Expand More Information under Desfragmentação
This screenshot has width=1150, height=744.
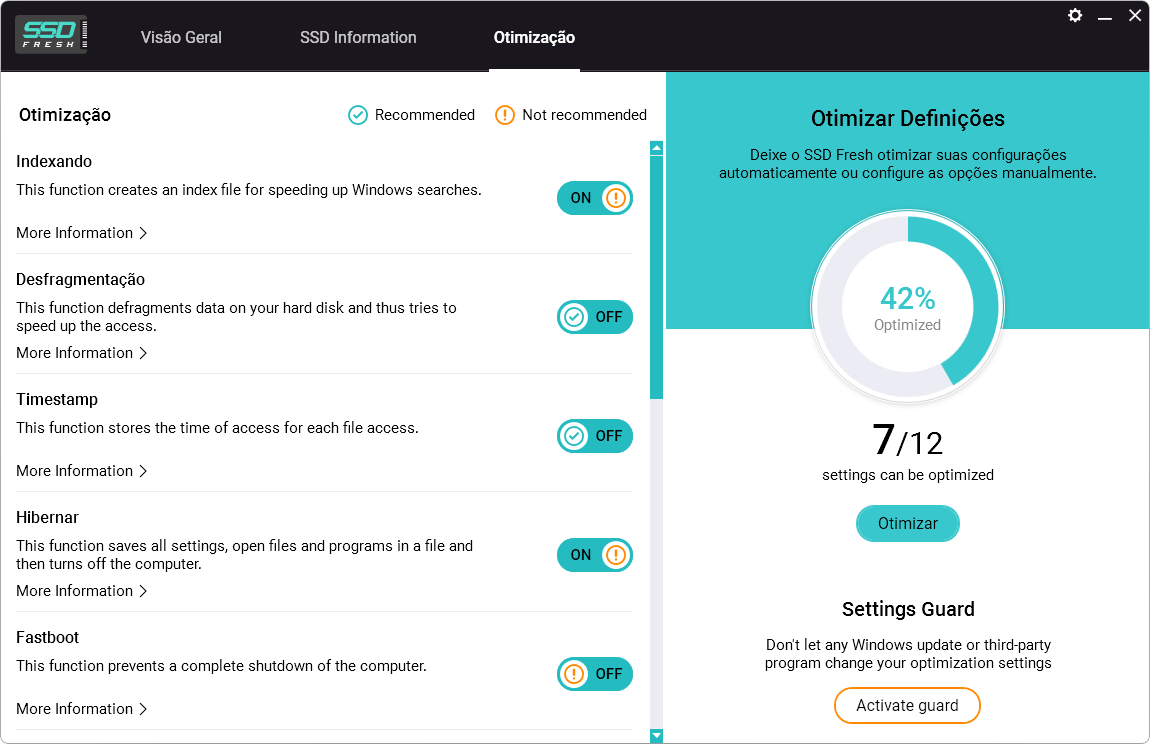[82, 353]
